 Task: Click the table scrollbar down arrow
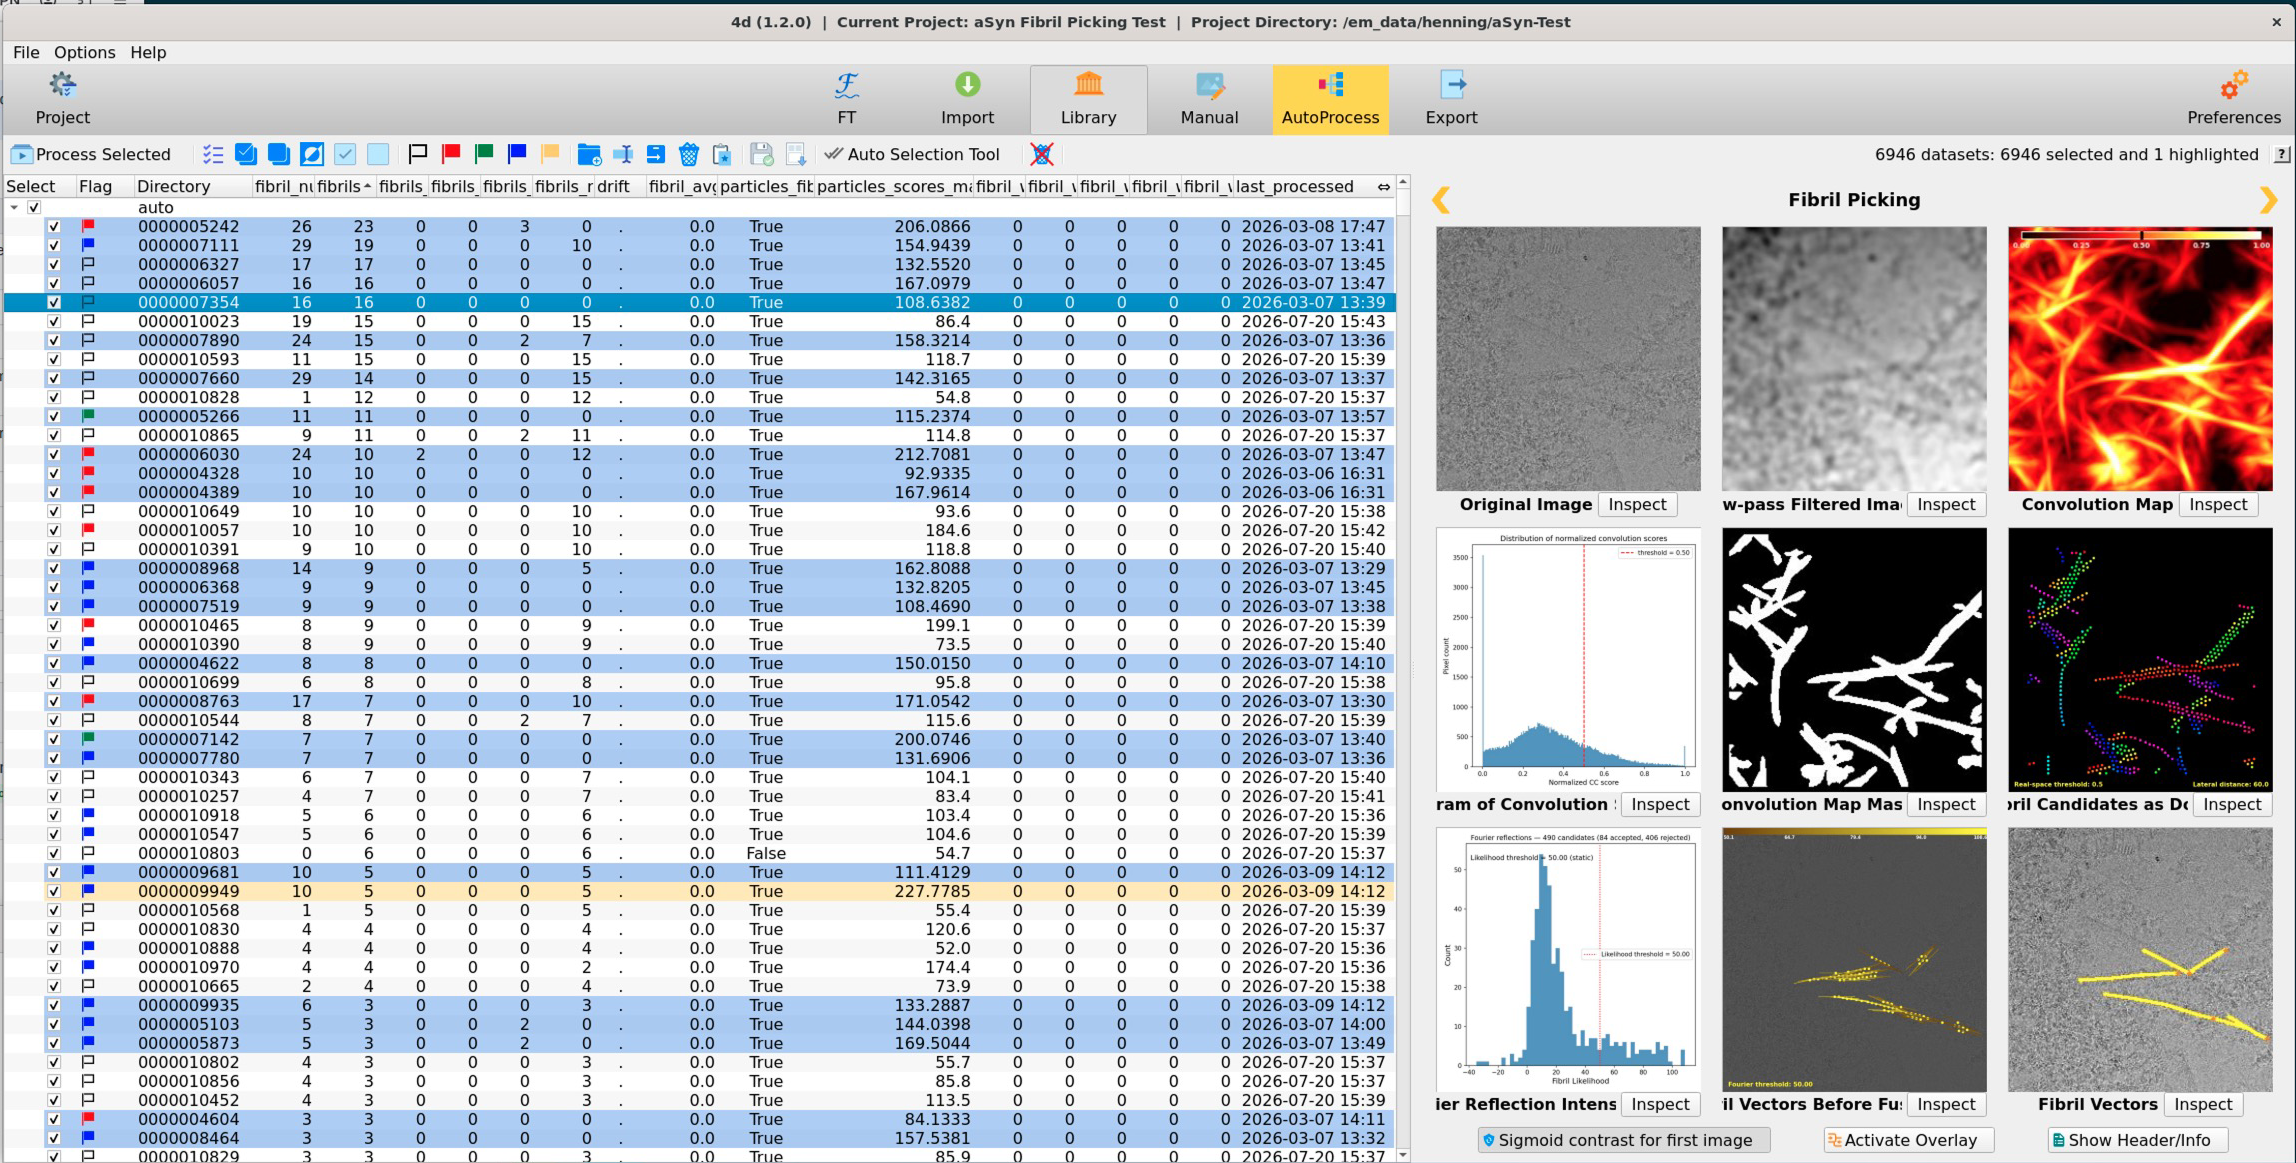pos(1403,1155)
